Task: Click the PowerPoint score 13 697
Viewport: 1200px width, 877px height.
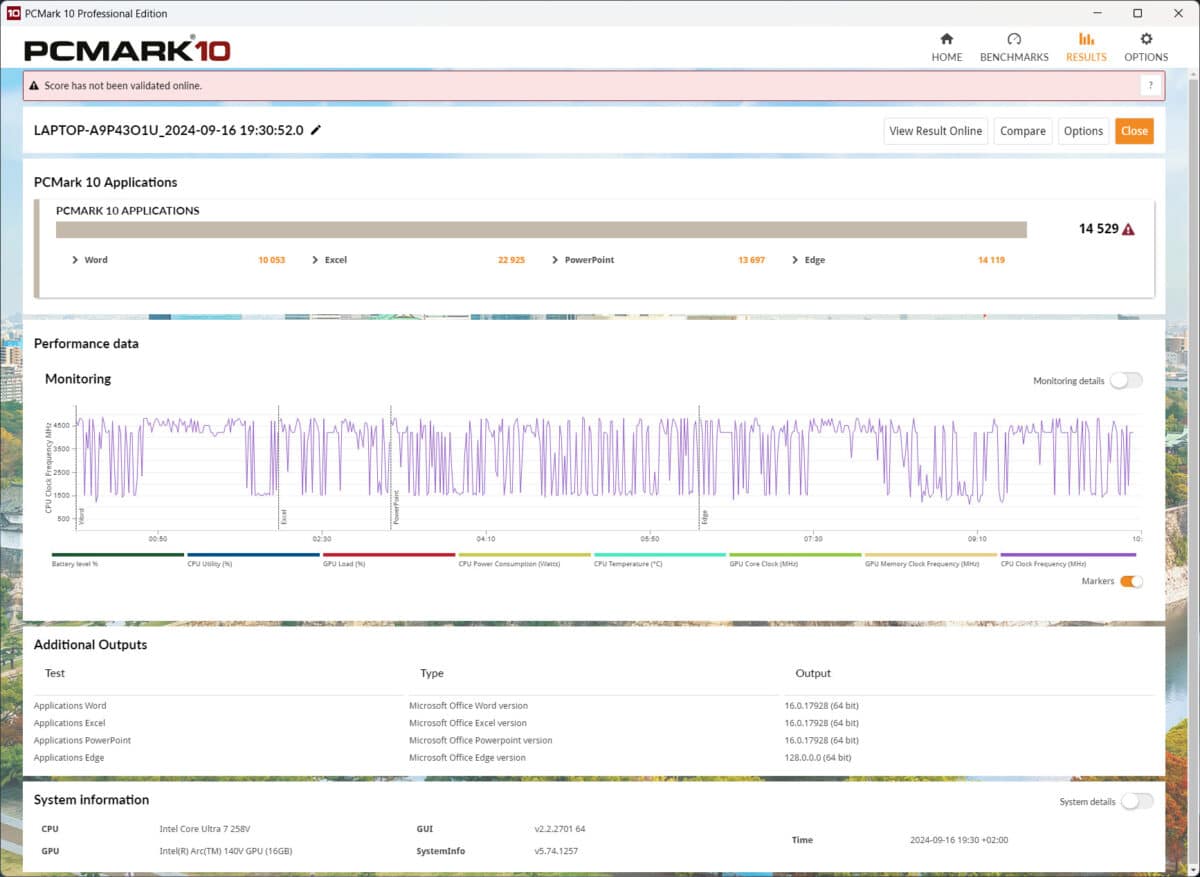Action: [751, 260]
